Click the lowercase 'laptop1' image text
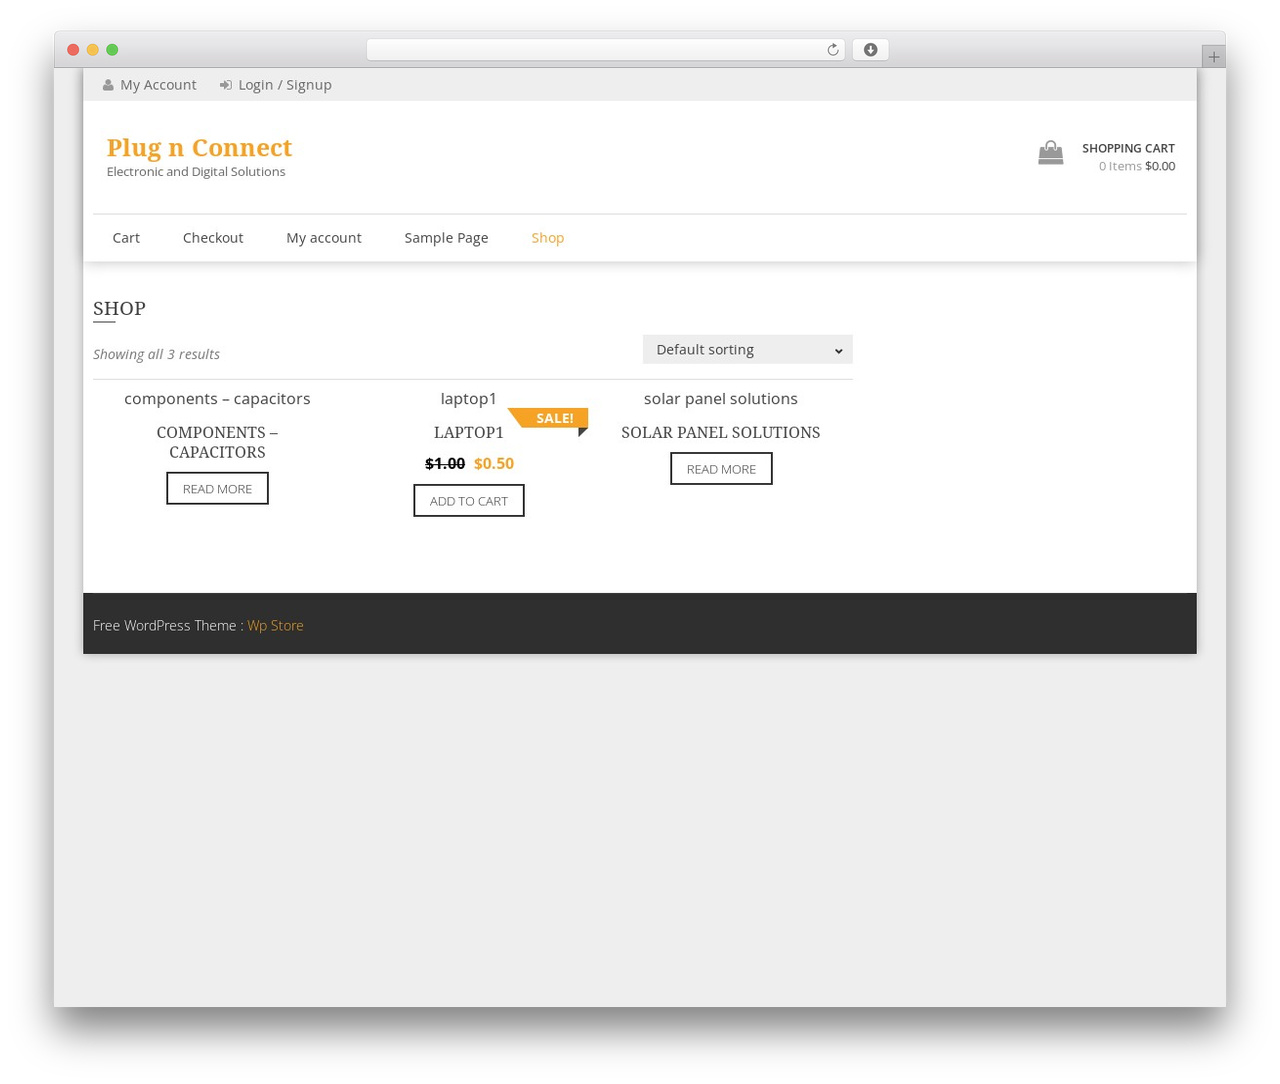Viewport: 1280px width, 1084px height. 469,398
